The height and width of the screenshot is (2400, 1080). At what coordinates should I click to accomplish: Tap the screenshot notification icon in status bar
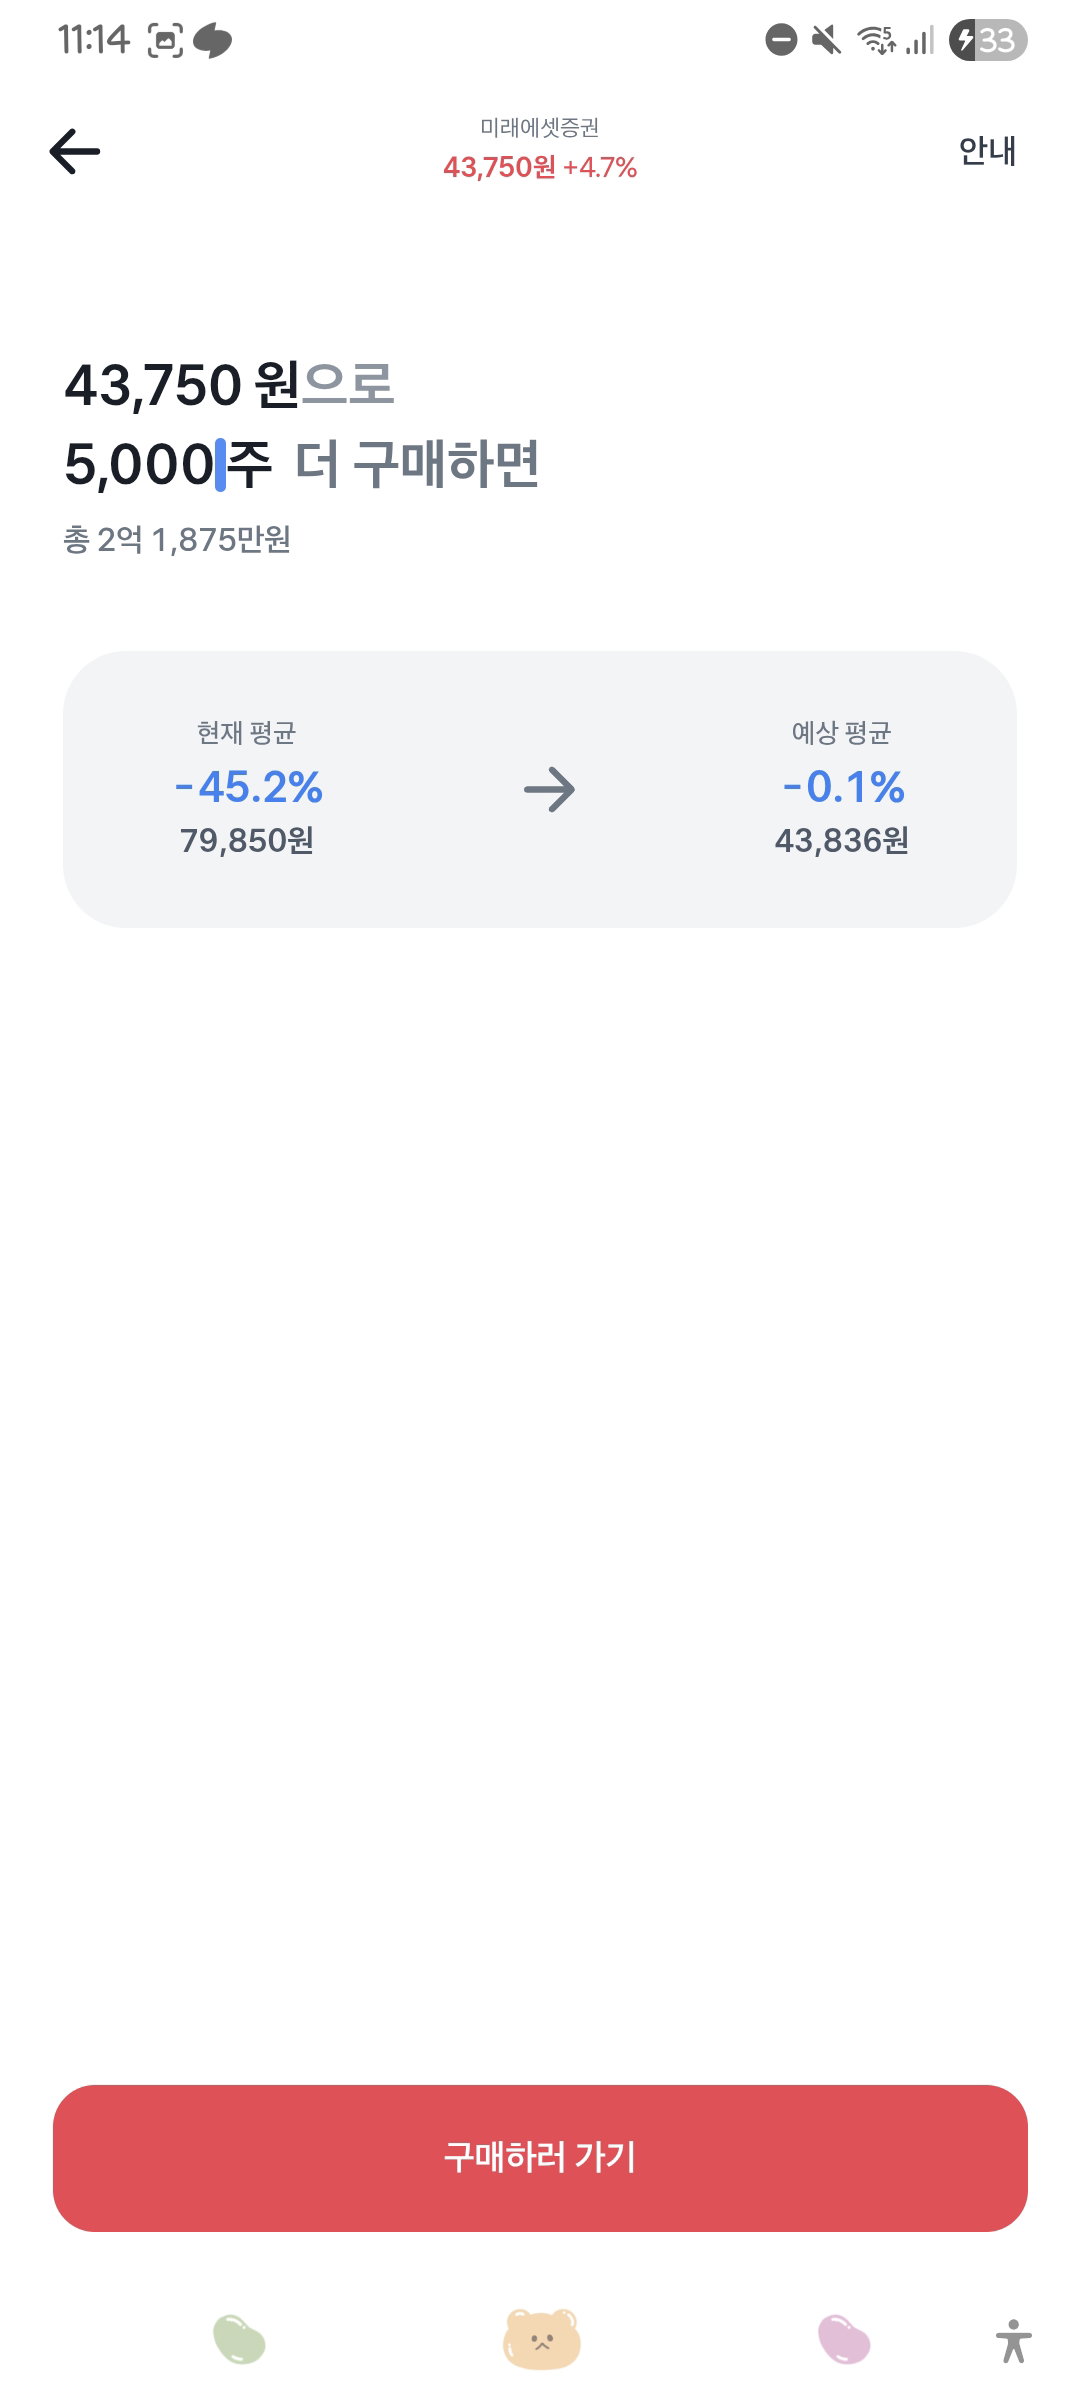click(x=165, y=40)
